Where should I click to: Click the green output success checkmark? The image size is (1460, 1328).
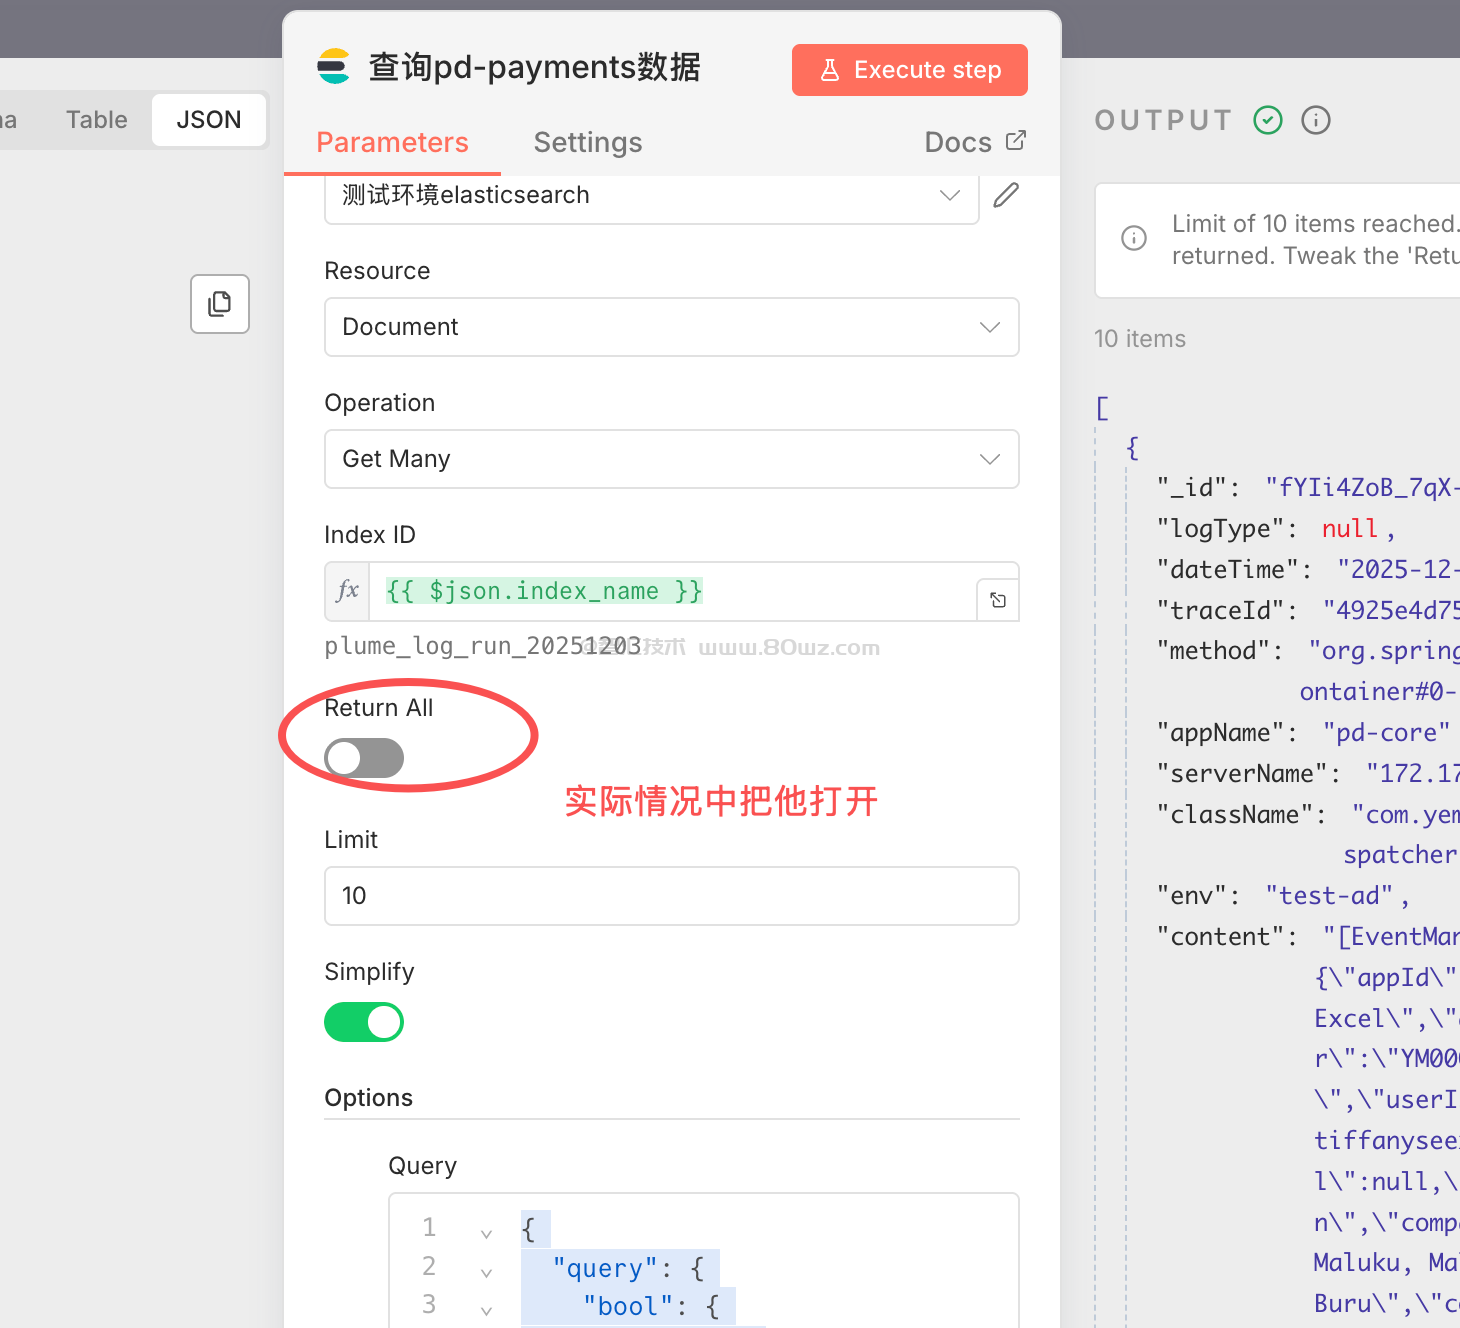(x=1268, y=121)
